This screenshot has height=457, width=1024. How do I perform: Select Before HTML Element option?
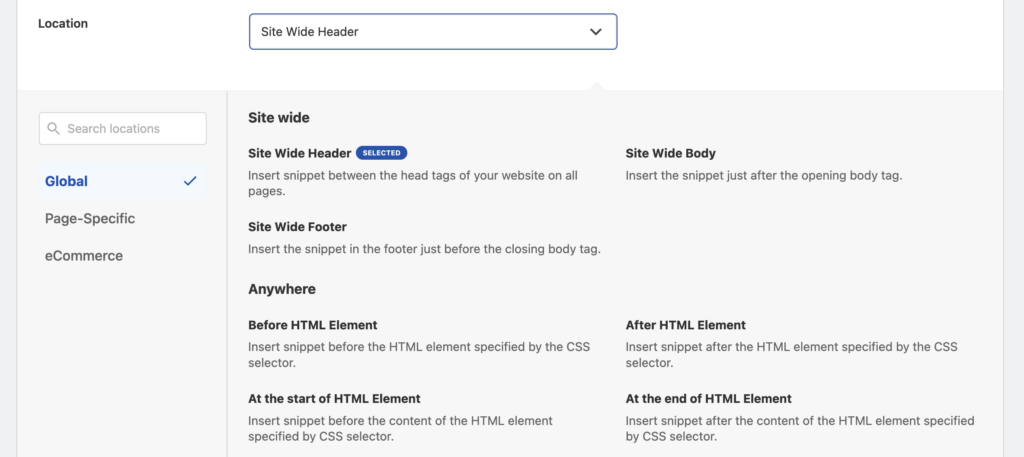pos(313,325)
